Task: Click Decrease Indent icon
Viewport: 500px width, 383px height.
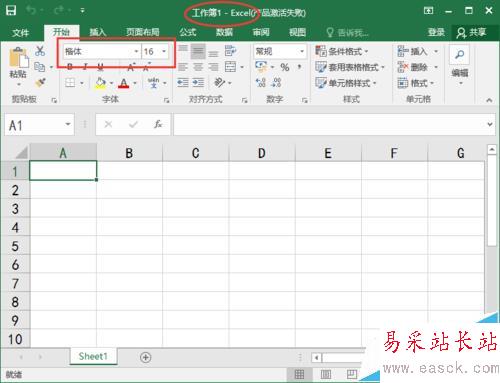Action: (183, 82)
